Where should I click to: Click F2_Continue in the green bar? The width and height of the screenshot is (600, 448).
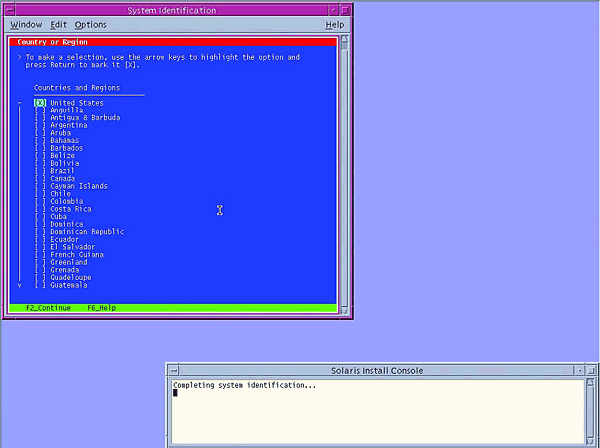point(48,308)
